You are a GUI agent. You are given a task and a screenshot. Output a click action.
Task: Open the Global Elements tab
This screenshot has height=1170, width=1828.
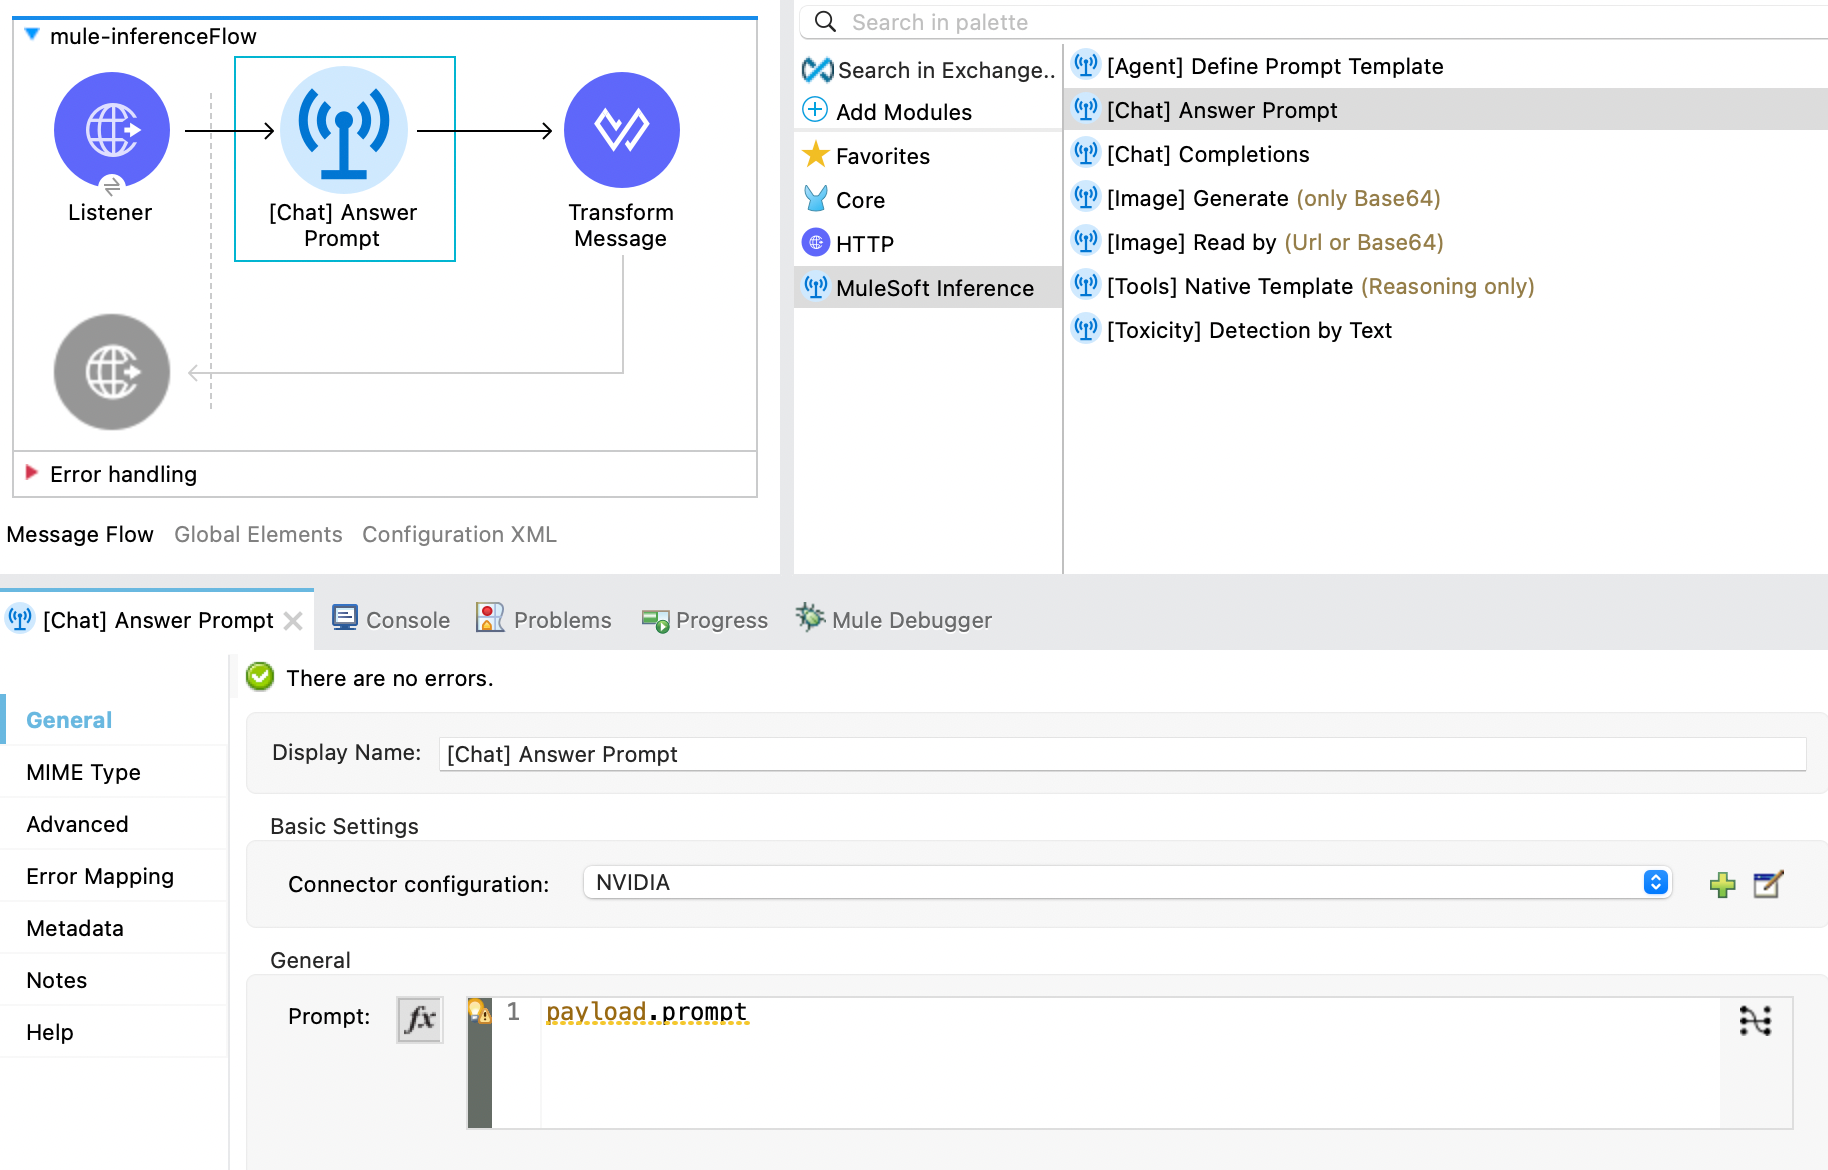coord(258,534)
